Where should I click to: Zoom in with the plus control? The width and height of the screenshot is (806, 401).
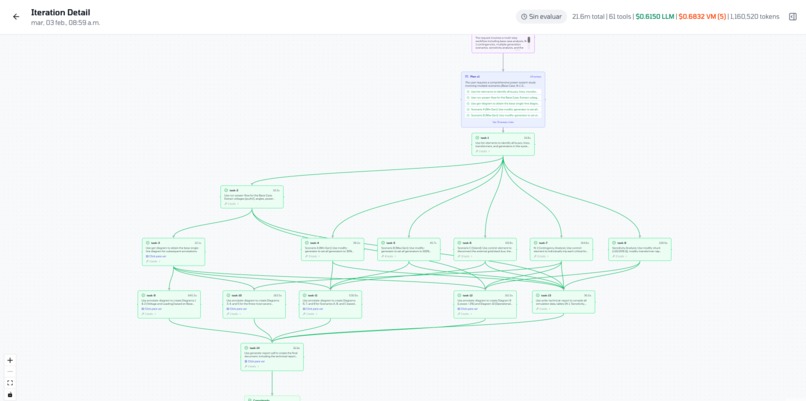click(10, 360)
